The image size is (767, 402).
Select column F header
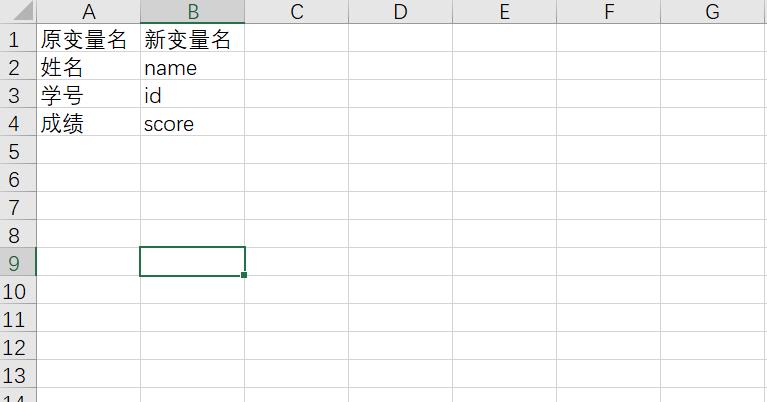pyautogui.click(x=609, y=11)
